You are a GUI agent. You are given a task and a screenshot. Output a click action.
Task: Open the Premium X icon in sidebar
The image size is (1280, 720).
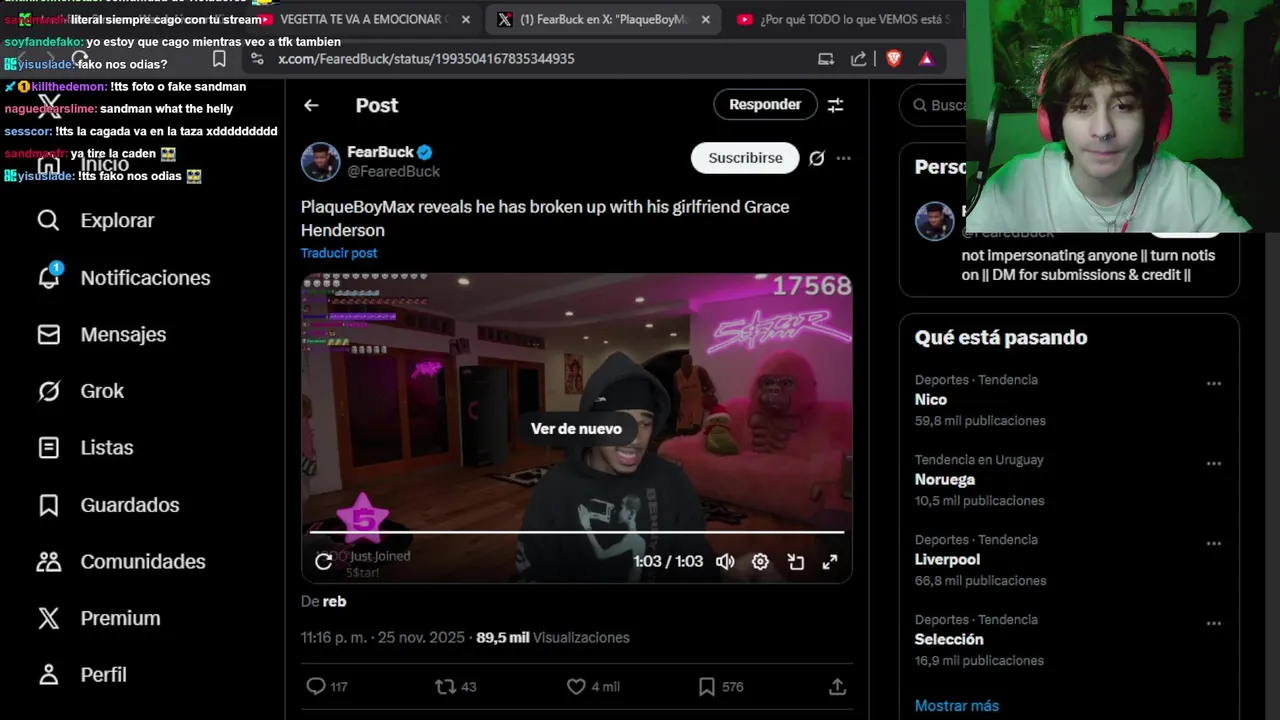tap(48, 618)
